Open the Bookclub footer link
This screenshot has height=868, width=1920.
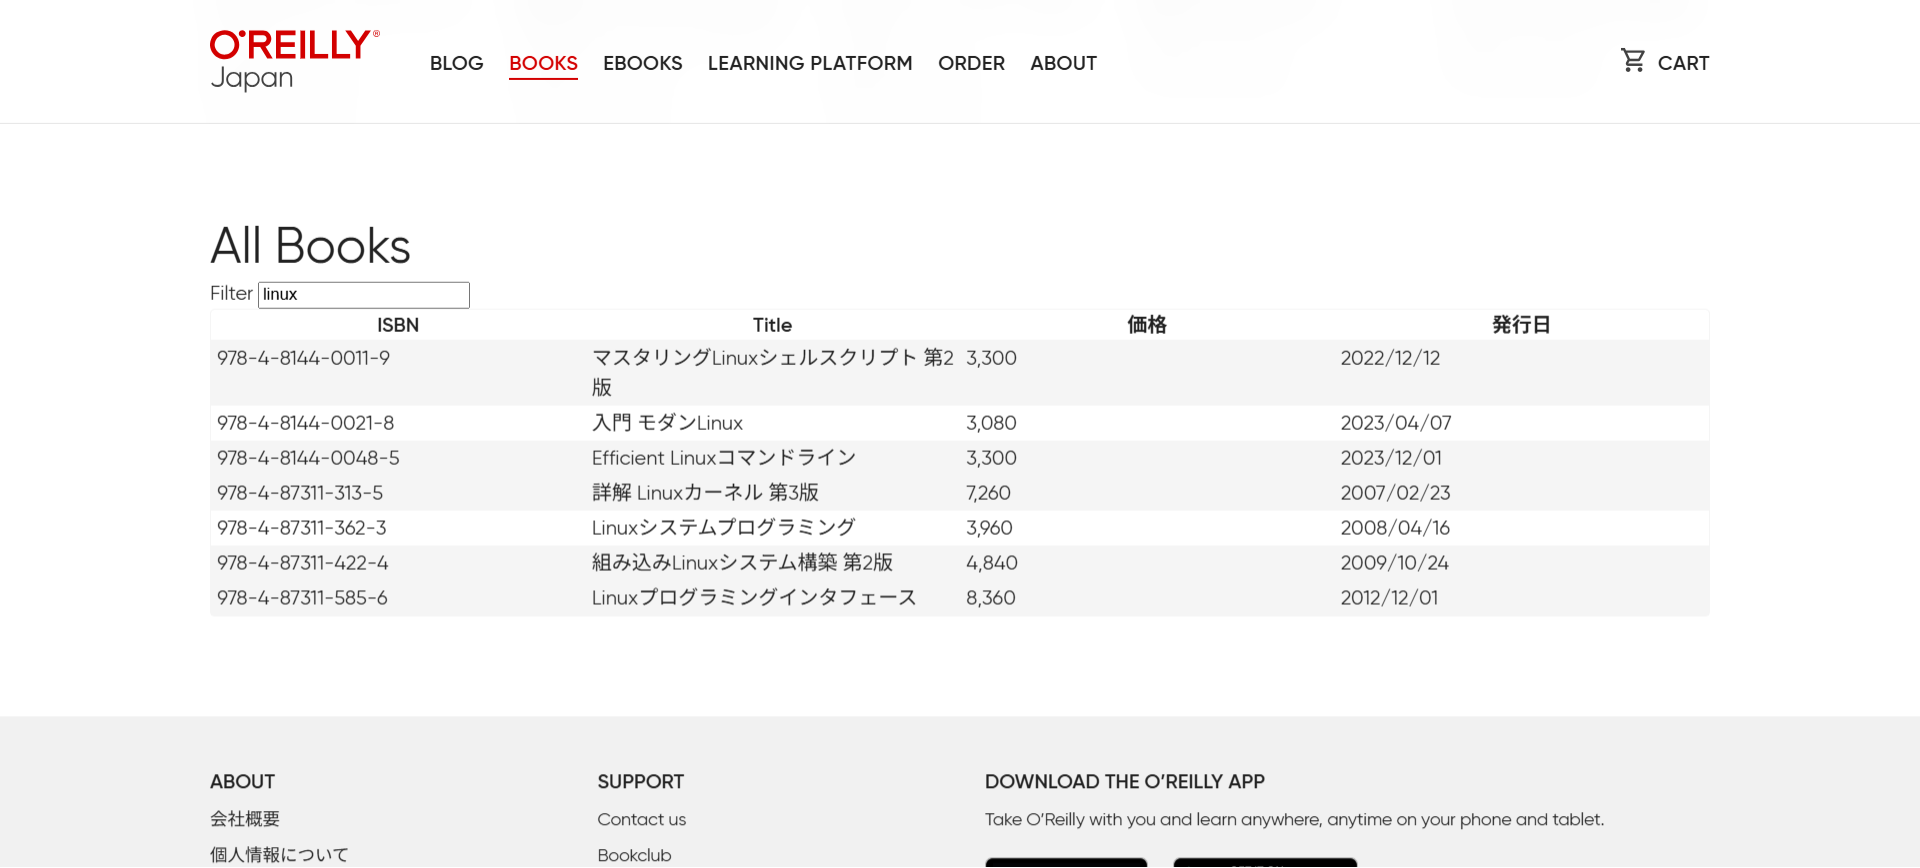coord(635,855)
